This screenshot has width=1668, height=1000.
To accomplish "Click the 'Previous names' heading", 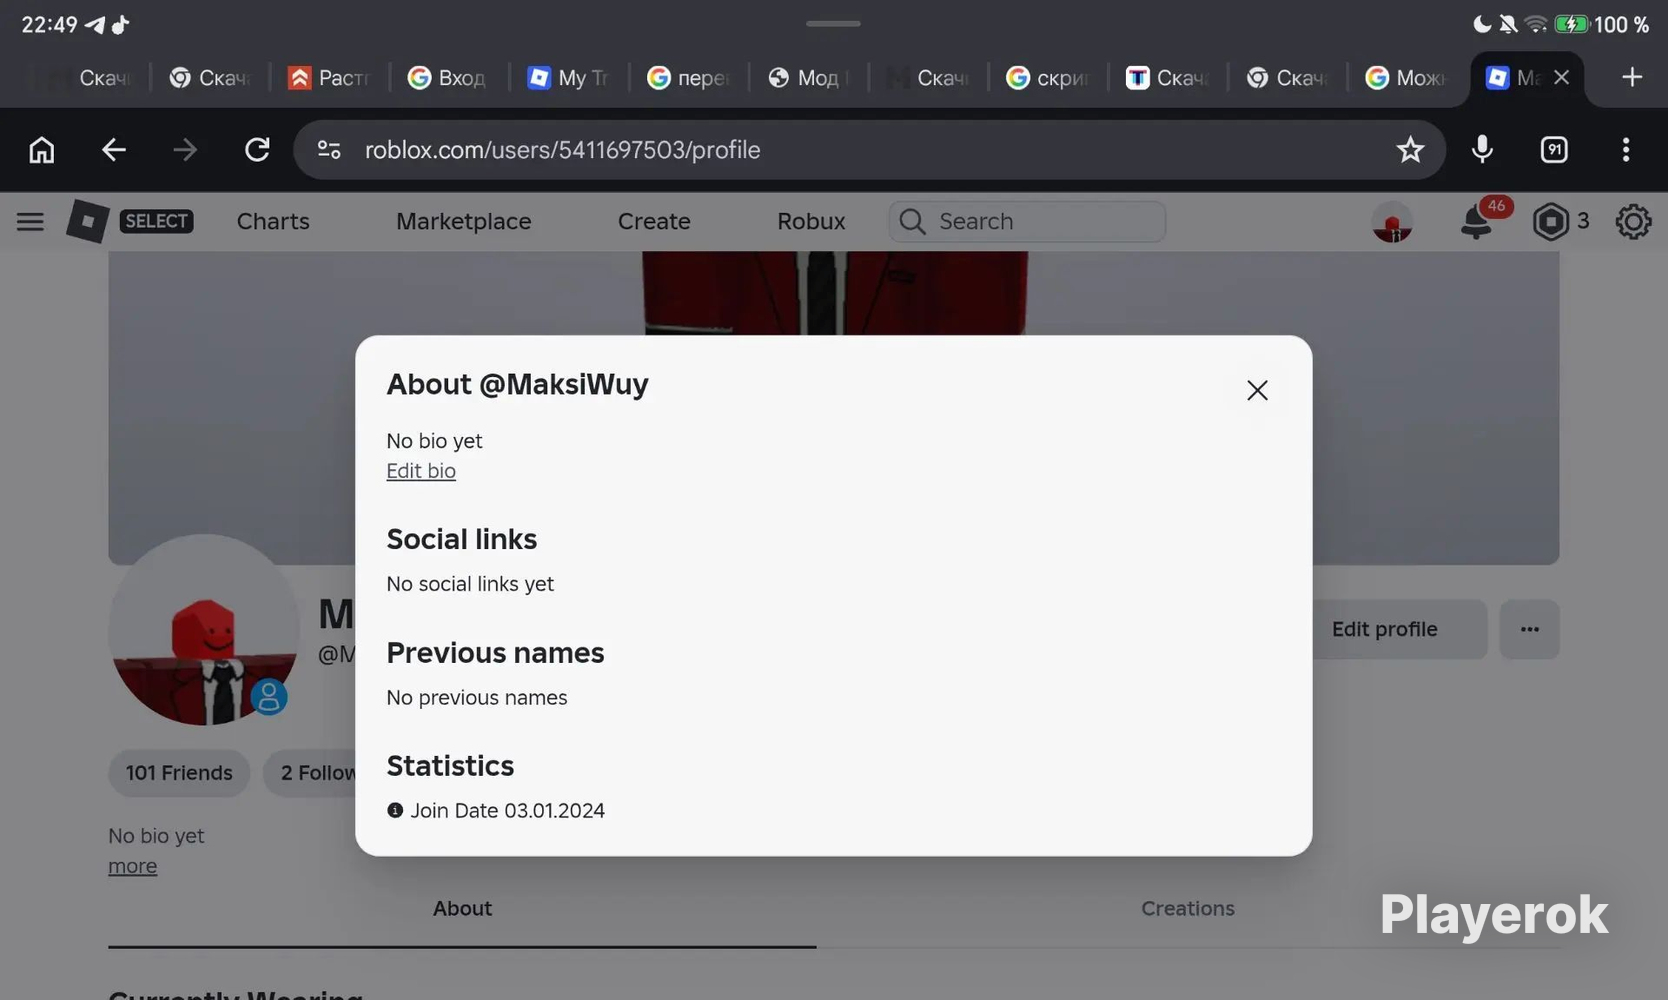I will [x=495, y=653].
